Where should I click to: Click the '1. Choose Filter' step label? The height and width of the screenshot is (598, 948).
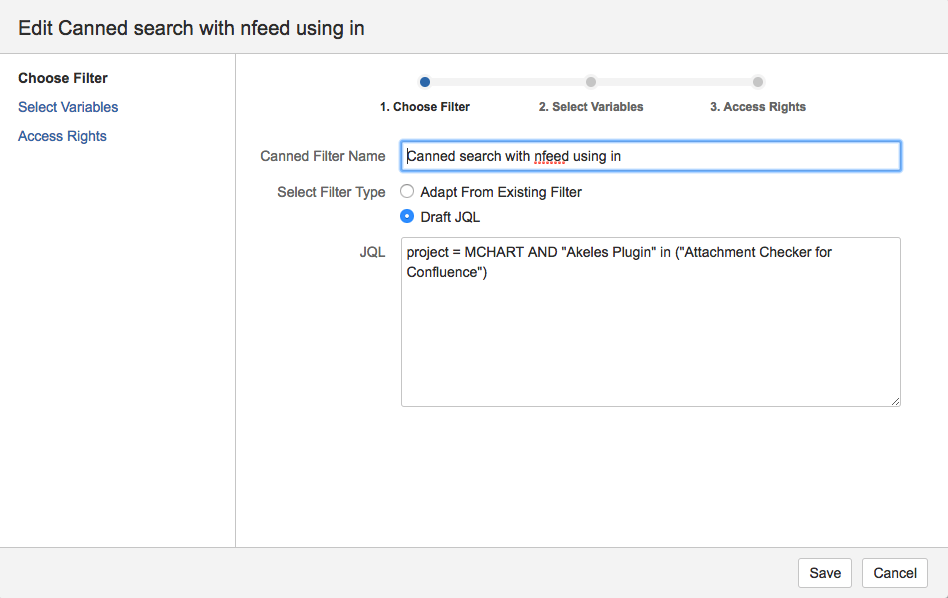425,107
